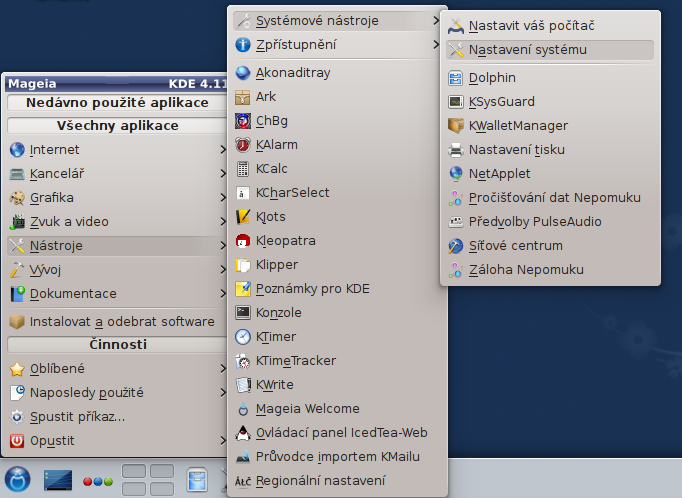The height and width of the screenshot is (498, 682).
Task: Open Konzole terminal icon
Action: [243, 313]
